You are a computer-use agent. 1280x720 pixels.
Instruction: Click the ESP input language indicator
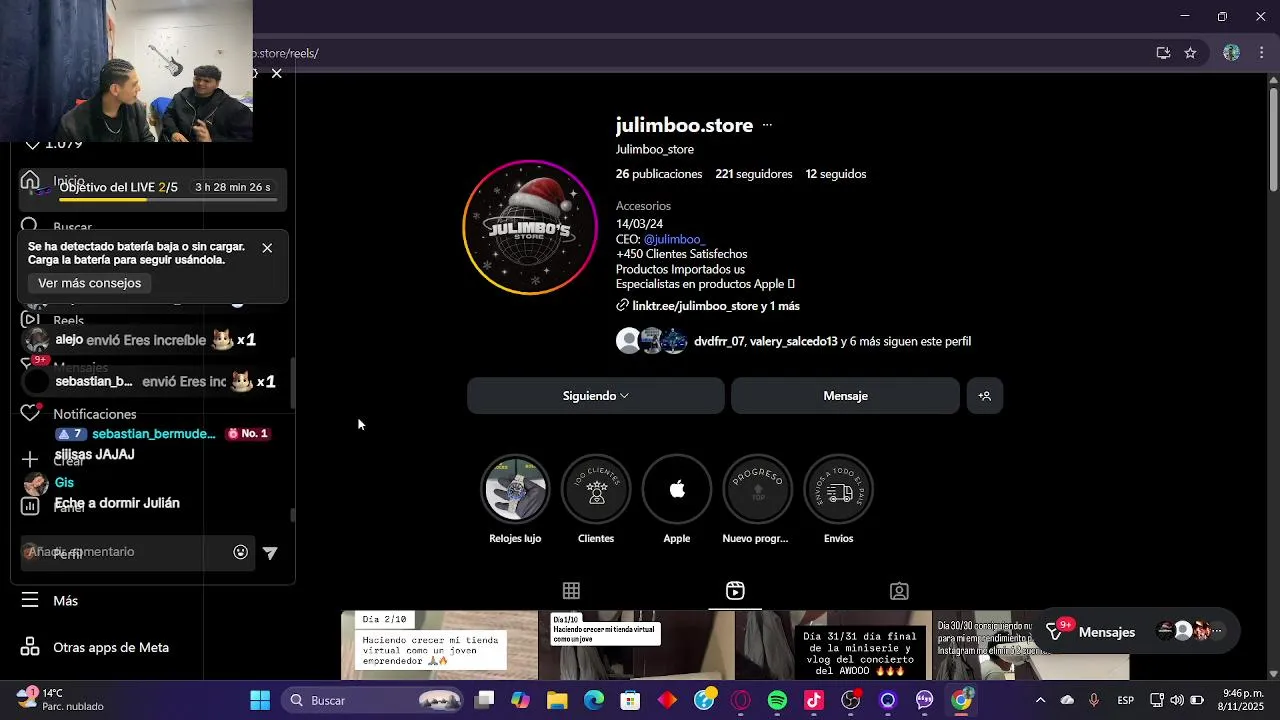click(1126, 700)
